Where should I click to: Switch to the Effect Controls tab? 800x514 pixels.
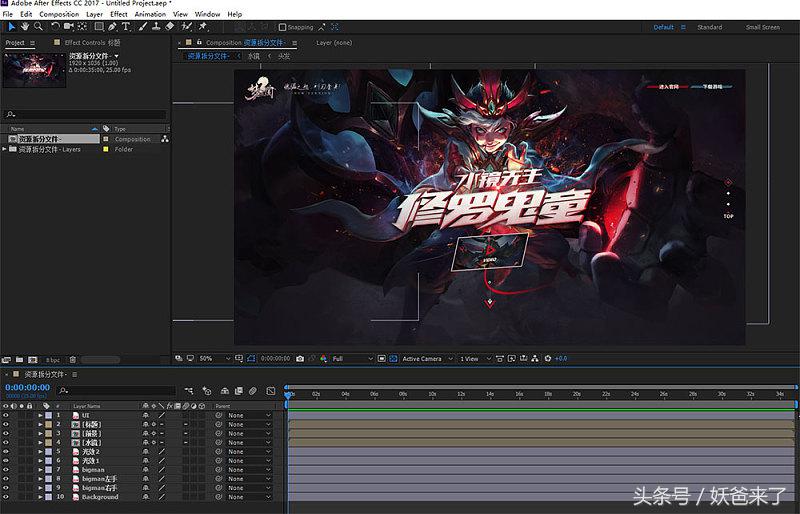click(85, 43)
